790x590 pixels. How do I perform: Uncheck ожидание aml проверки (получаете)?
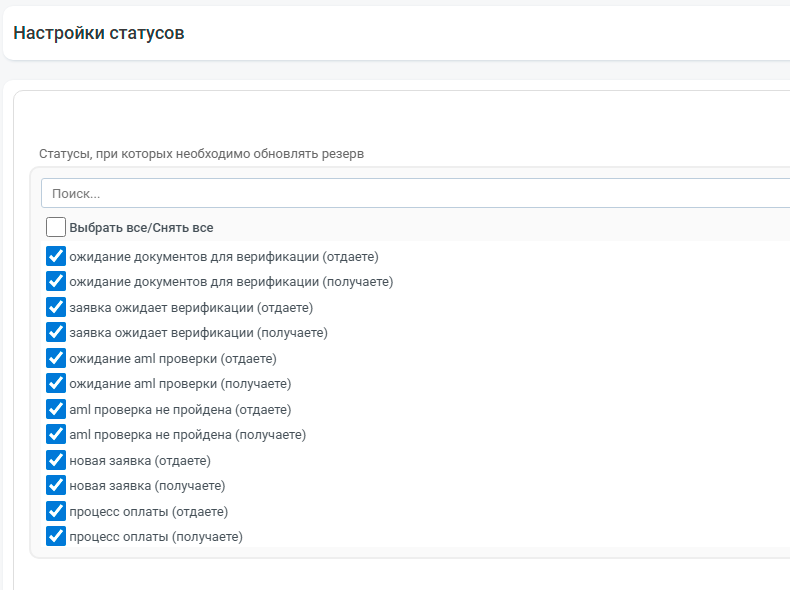[55, 383]
